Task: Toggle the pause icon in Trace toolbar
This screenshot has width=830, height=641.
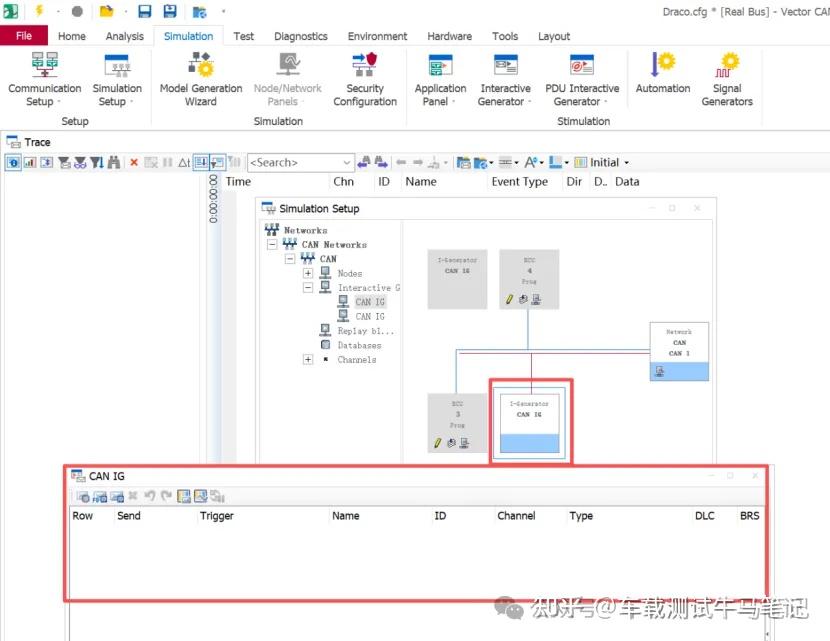Action: 168,162
